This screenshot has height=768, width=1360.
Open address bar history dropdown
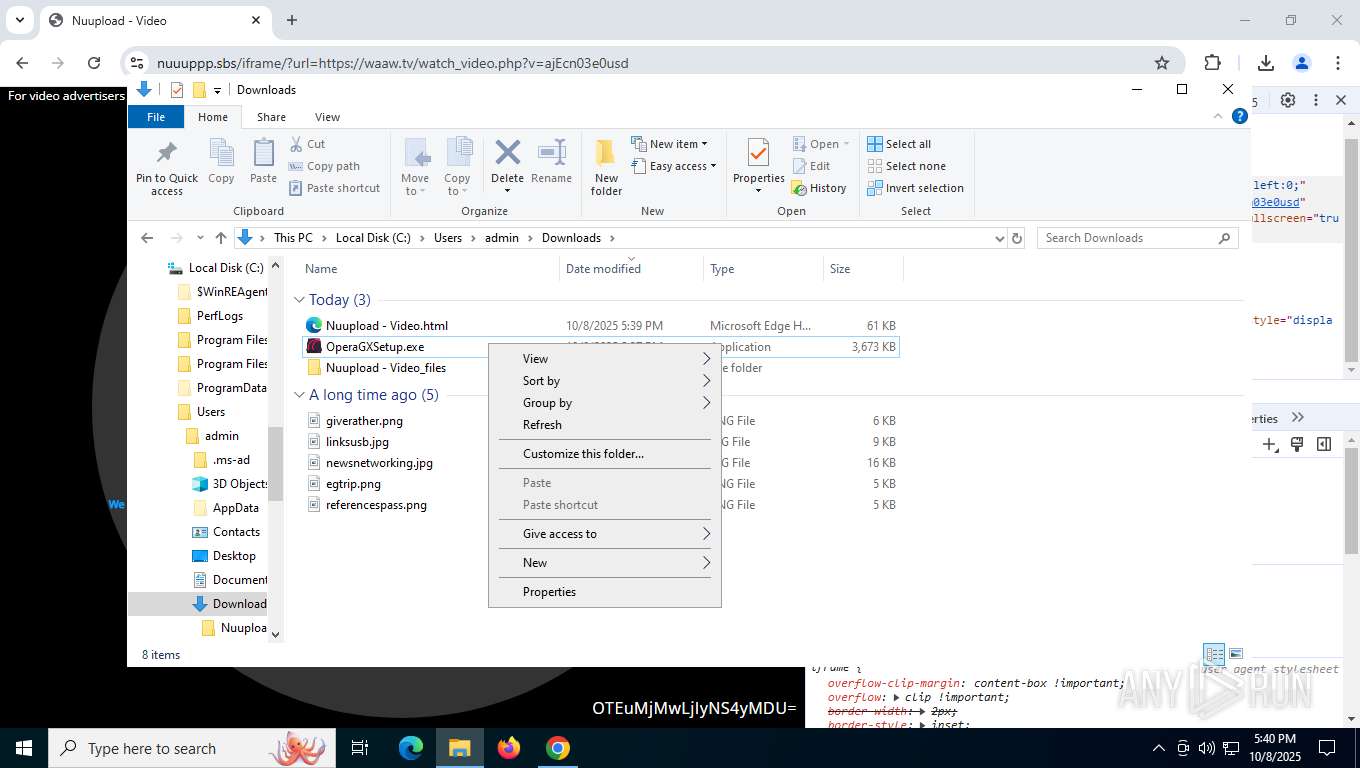point(999,238)
